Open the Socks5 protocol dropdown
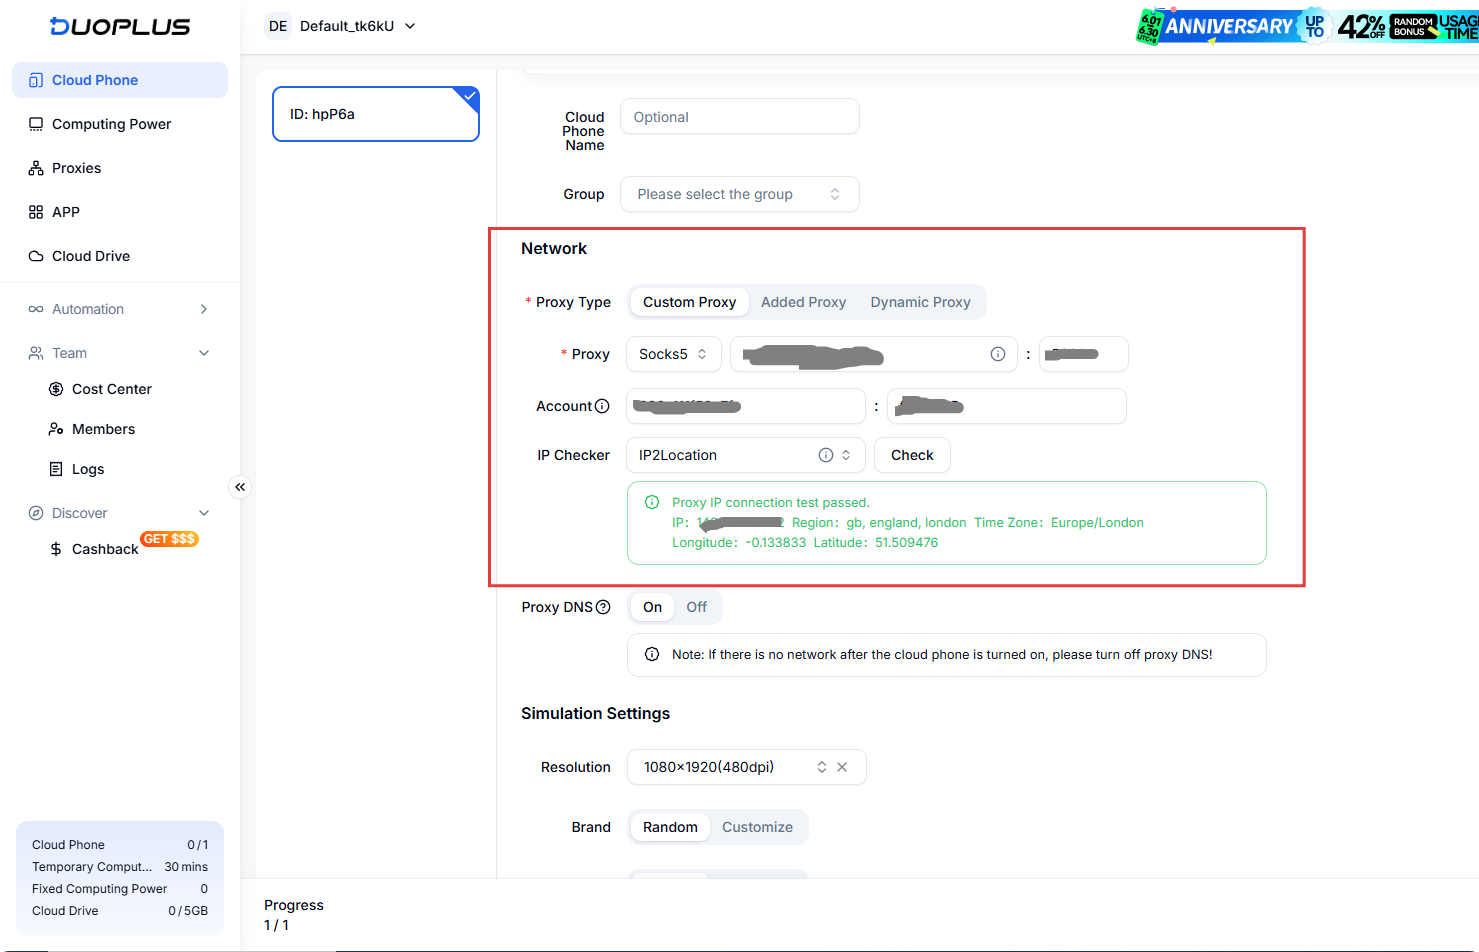Image resolution: width=1479 pixels, height=952 pixels. pos(673,354)
